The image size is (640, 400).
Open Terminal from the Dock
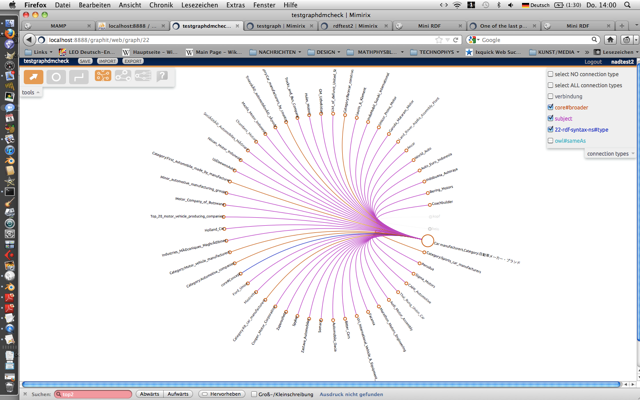(x=9, y=191)
